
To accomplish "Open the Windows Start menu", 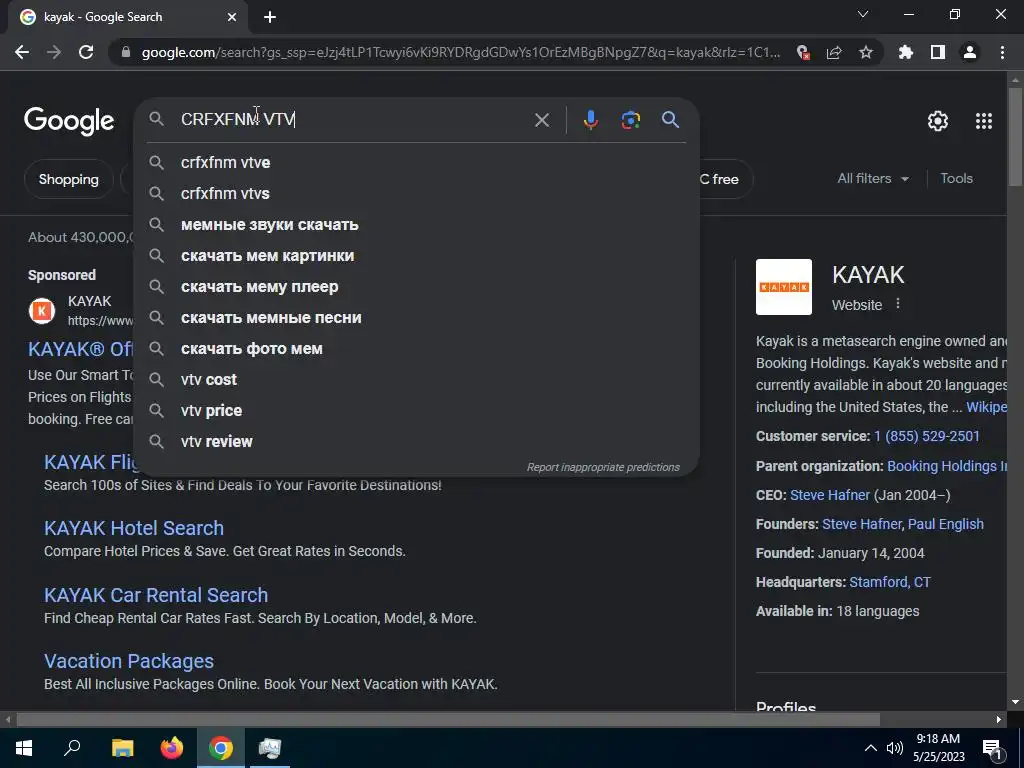I will [24, 748].
